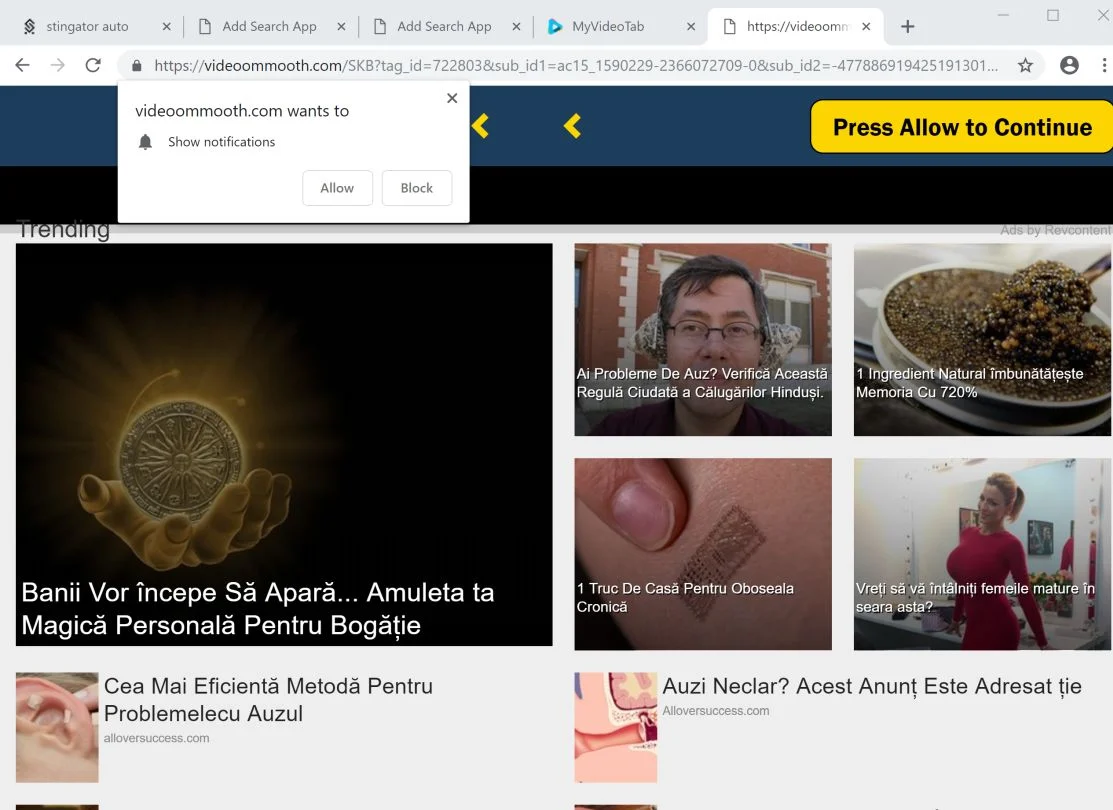
Task: Allow notifications from videoommooth.com
Action: click(337, 188)
